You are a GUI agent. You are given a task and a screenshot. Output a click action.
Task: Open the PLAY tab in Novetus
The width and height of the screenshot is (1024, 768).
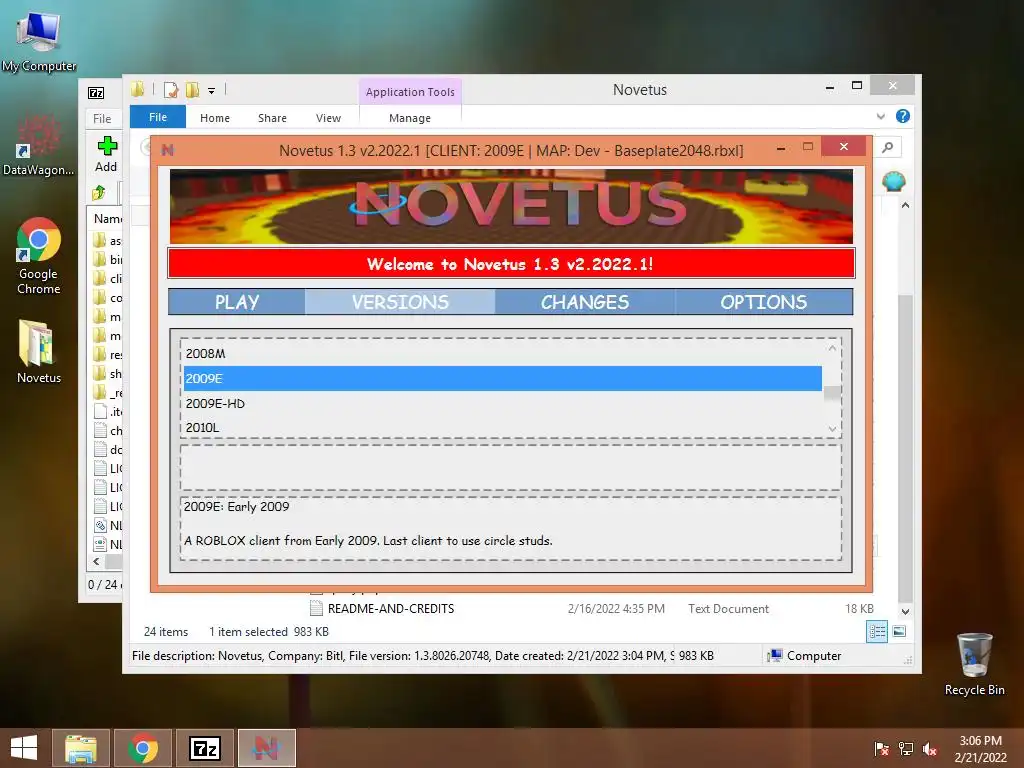point(237,302)
